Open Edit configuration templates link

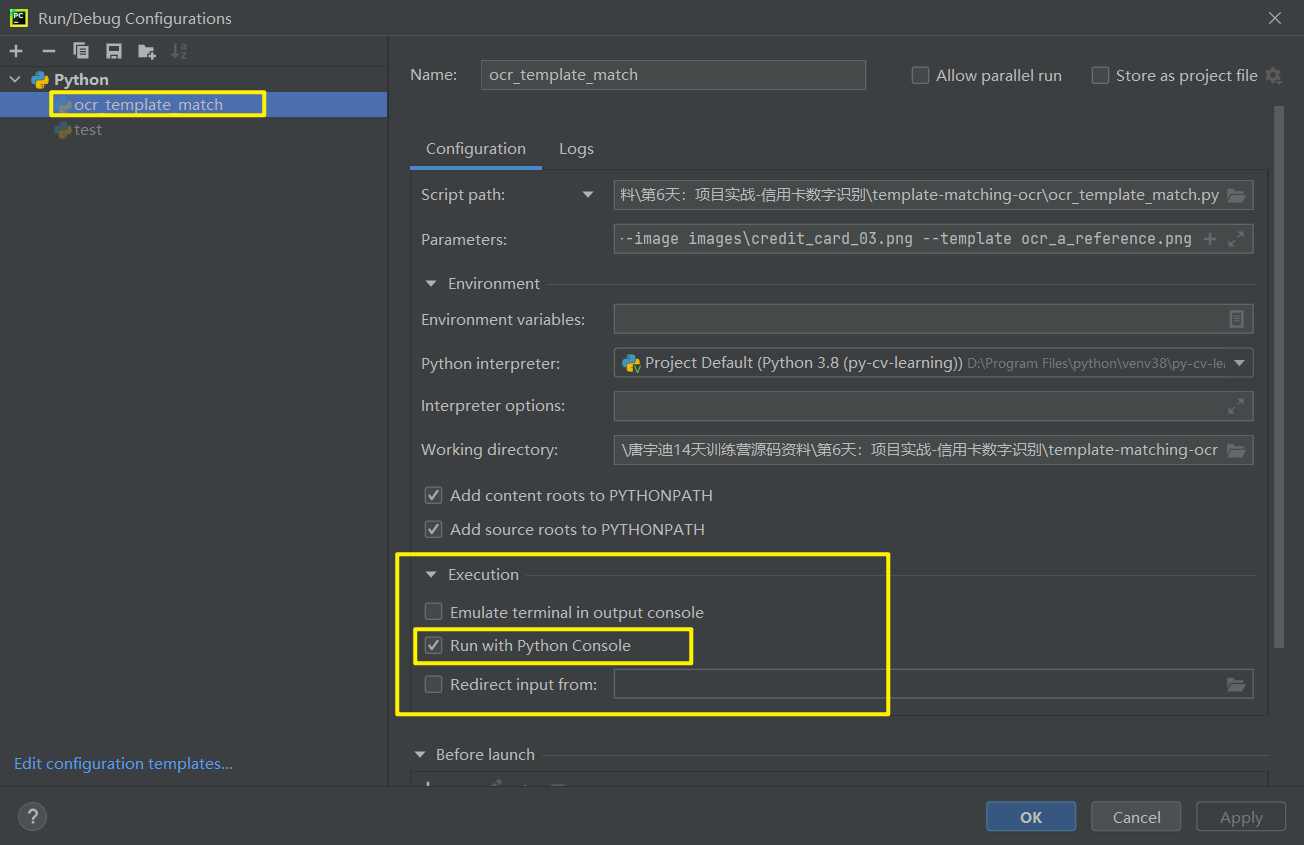click(123, 764)
